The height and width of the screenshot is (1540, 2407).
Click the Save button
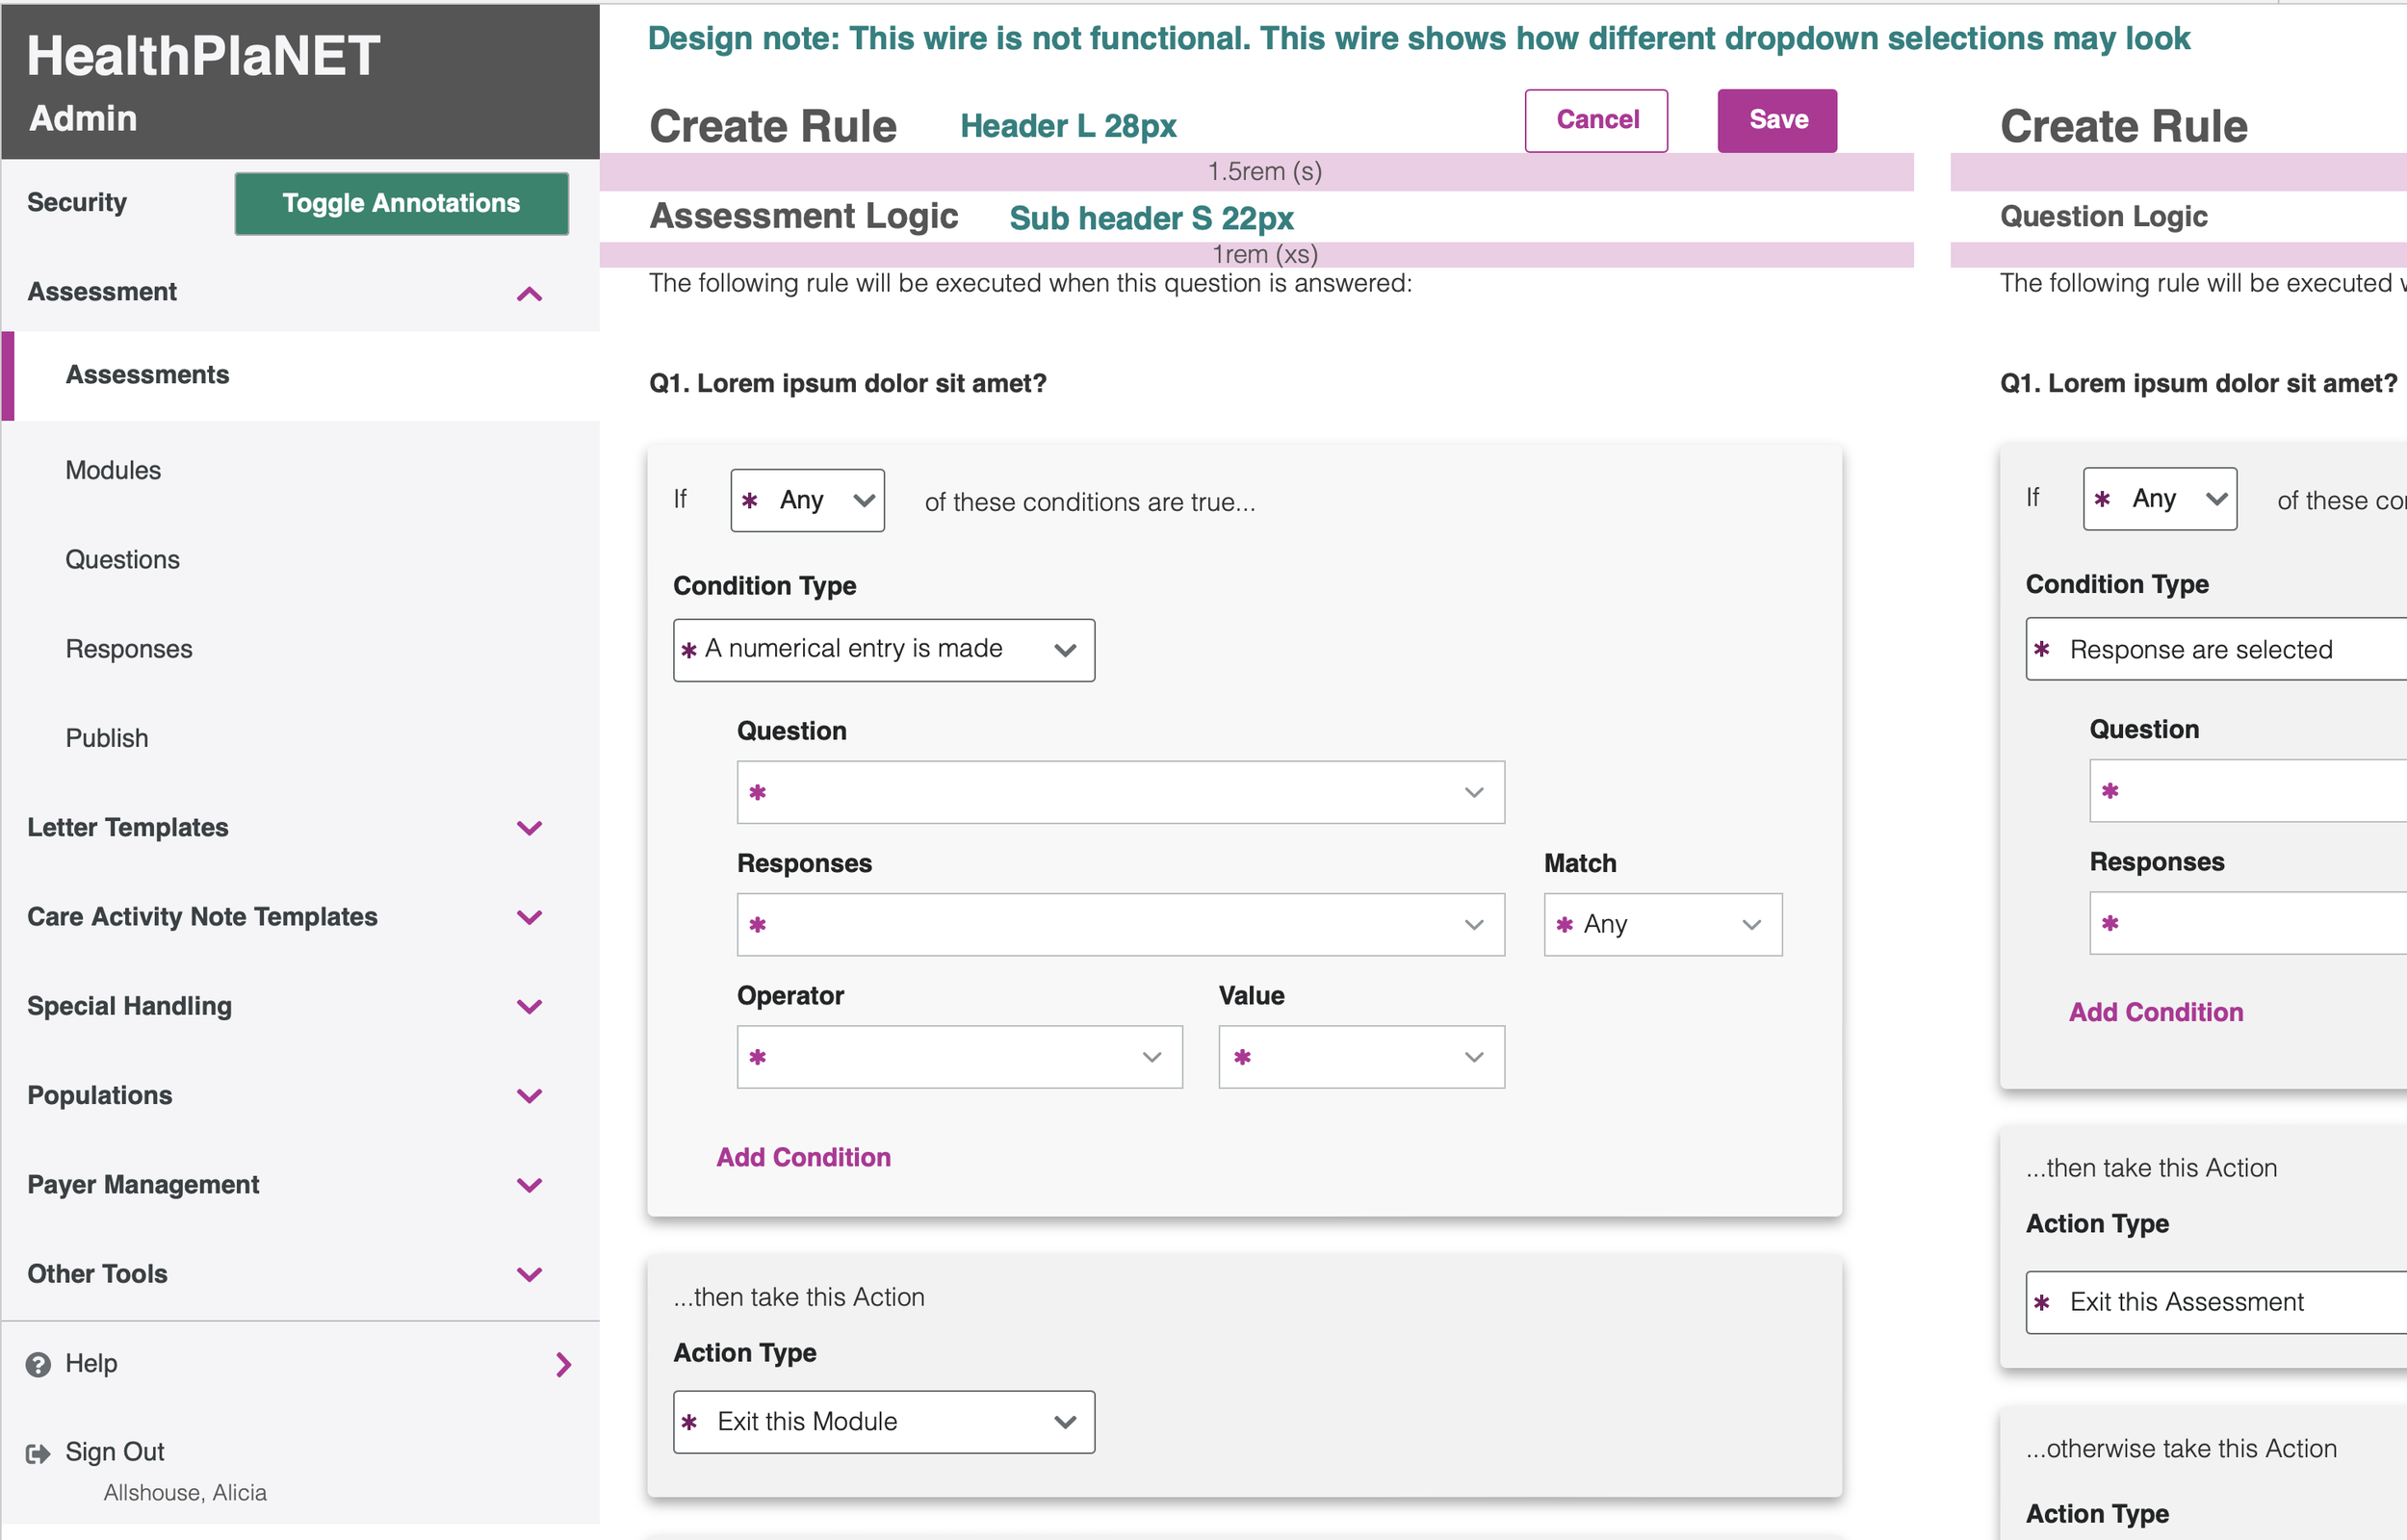(1777, 120)
